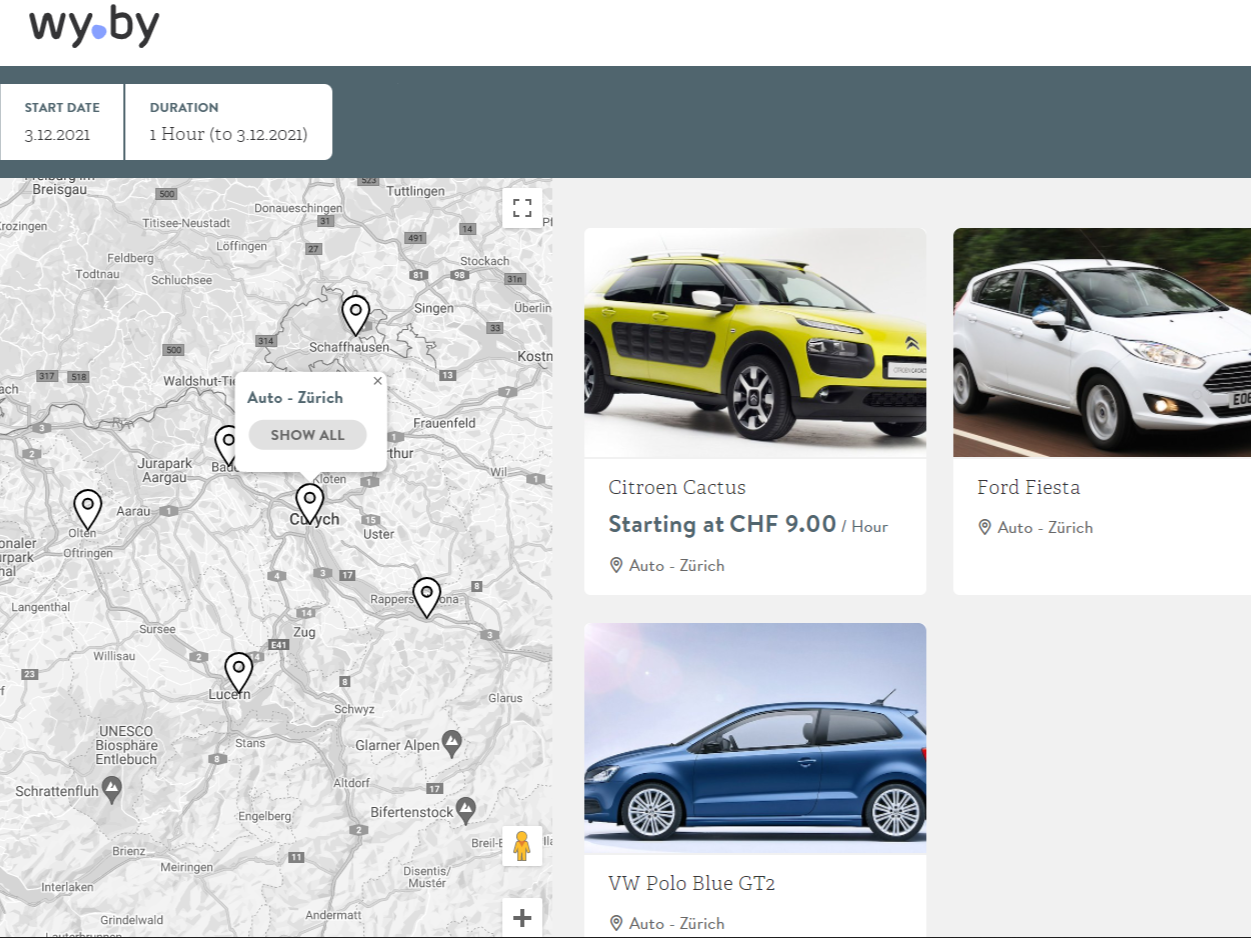Click the Olten map pin

[88, 510]
